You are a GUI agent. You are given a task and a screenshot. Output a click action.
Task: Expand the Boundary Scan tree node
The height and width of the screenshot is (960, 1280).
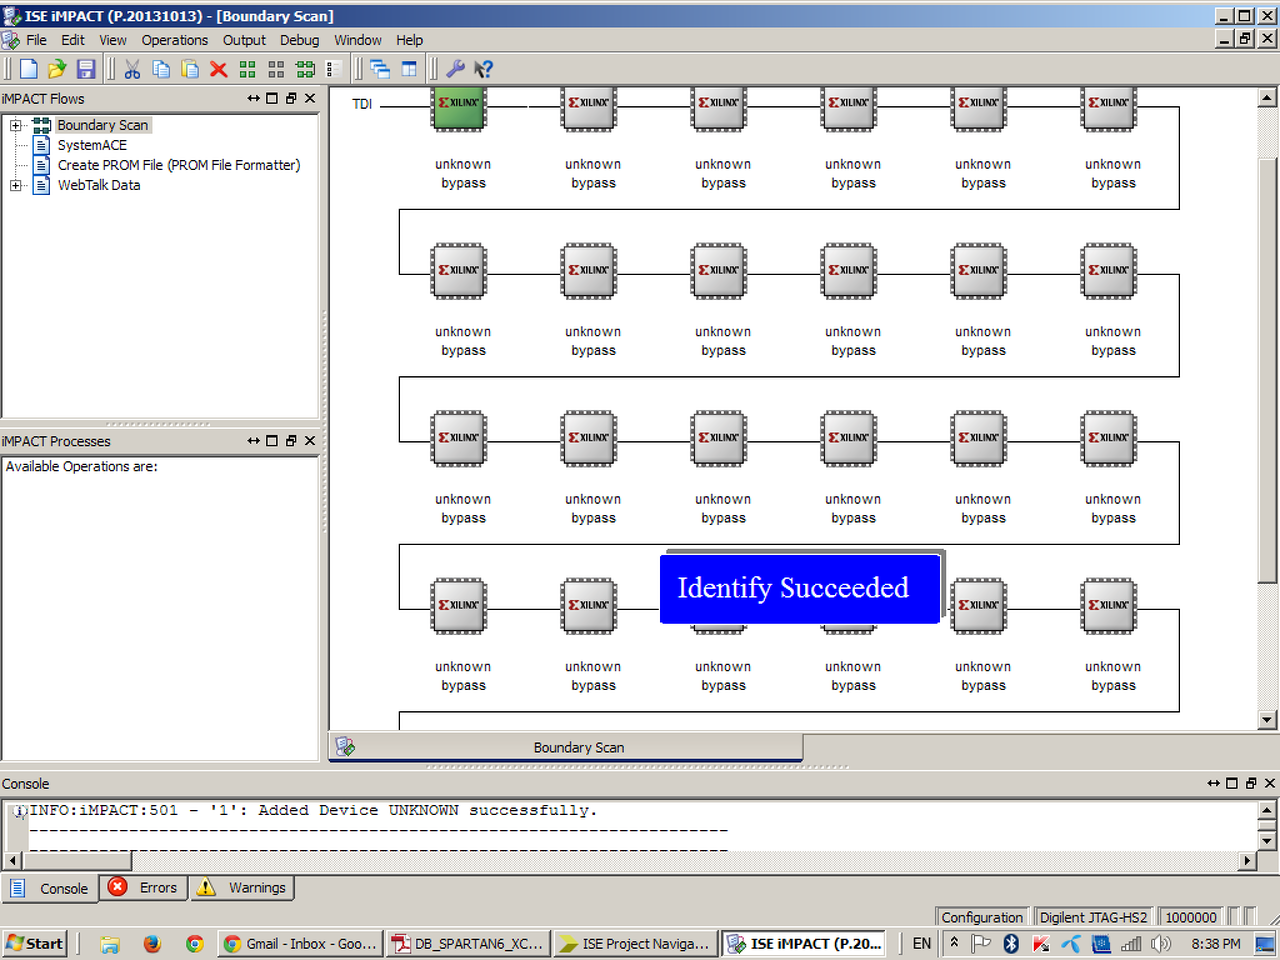15,125
